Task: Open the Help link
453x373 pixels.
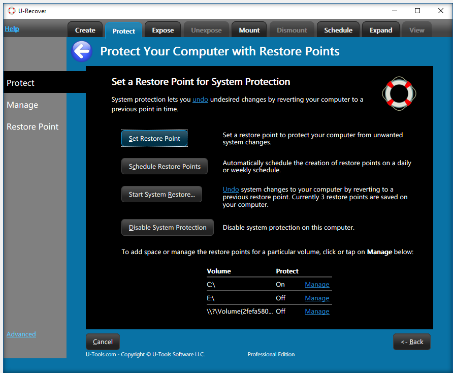Action: [12, 29]
